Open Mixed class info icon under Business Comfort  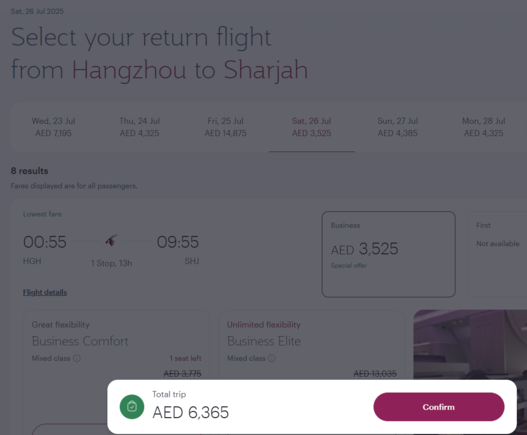[x=77, y=358]
